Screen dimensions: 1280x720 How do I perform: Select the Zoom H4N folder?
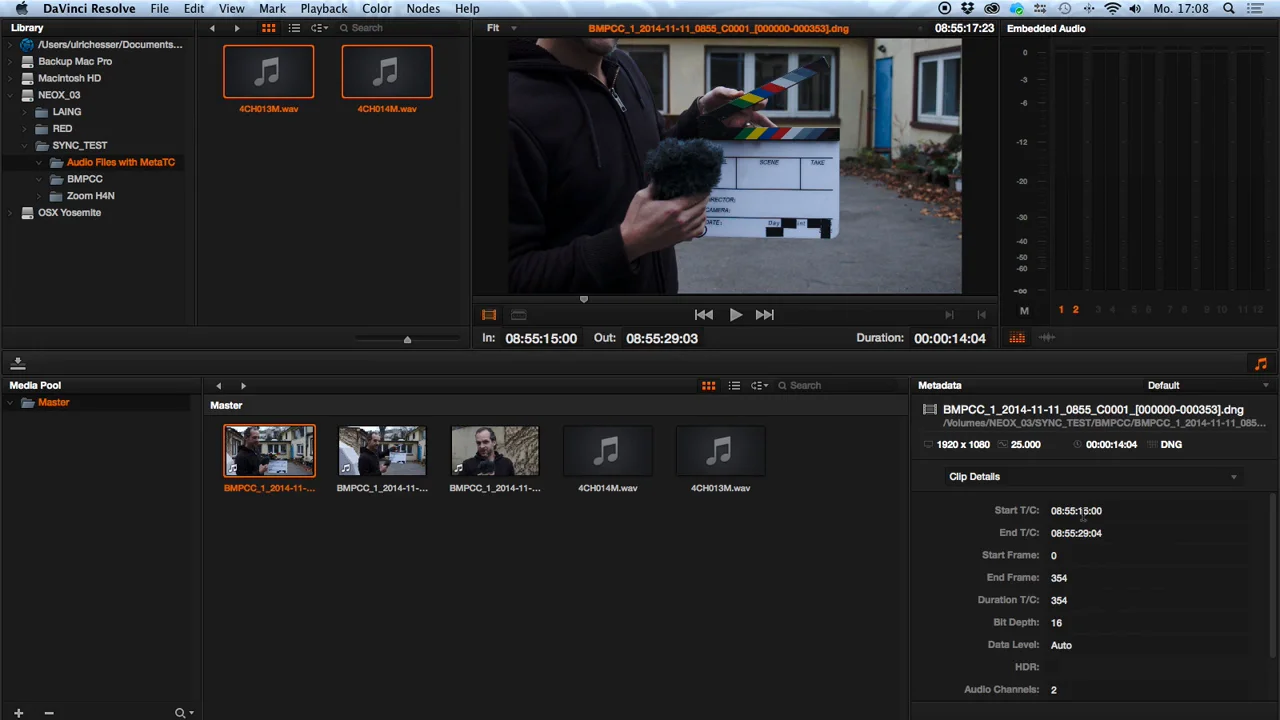[x=90, y=196]
